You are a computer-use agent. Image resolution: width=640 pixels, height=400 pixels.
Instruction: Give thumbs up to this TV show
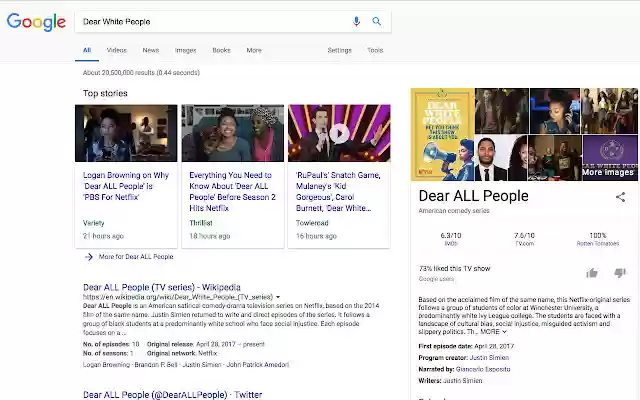click(592, 273)
